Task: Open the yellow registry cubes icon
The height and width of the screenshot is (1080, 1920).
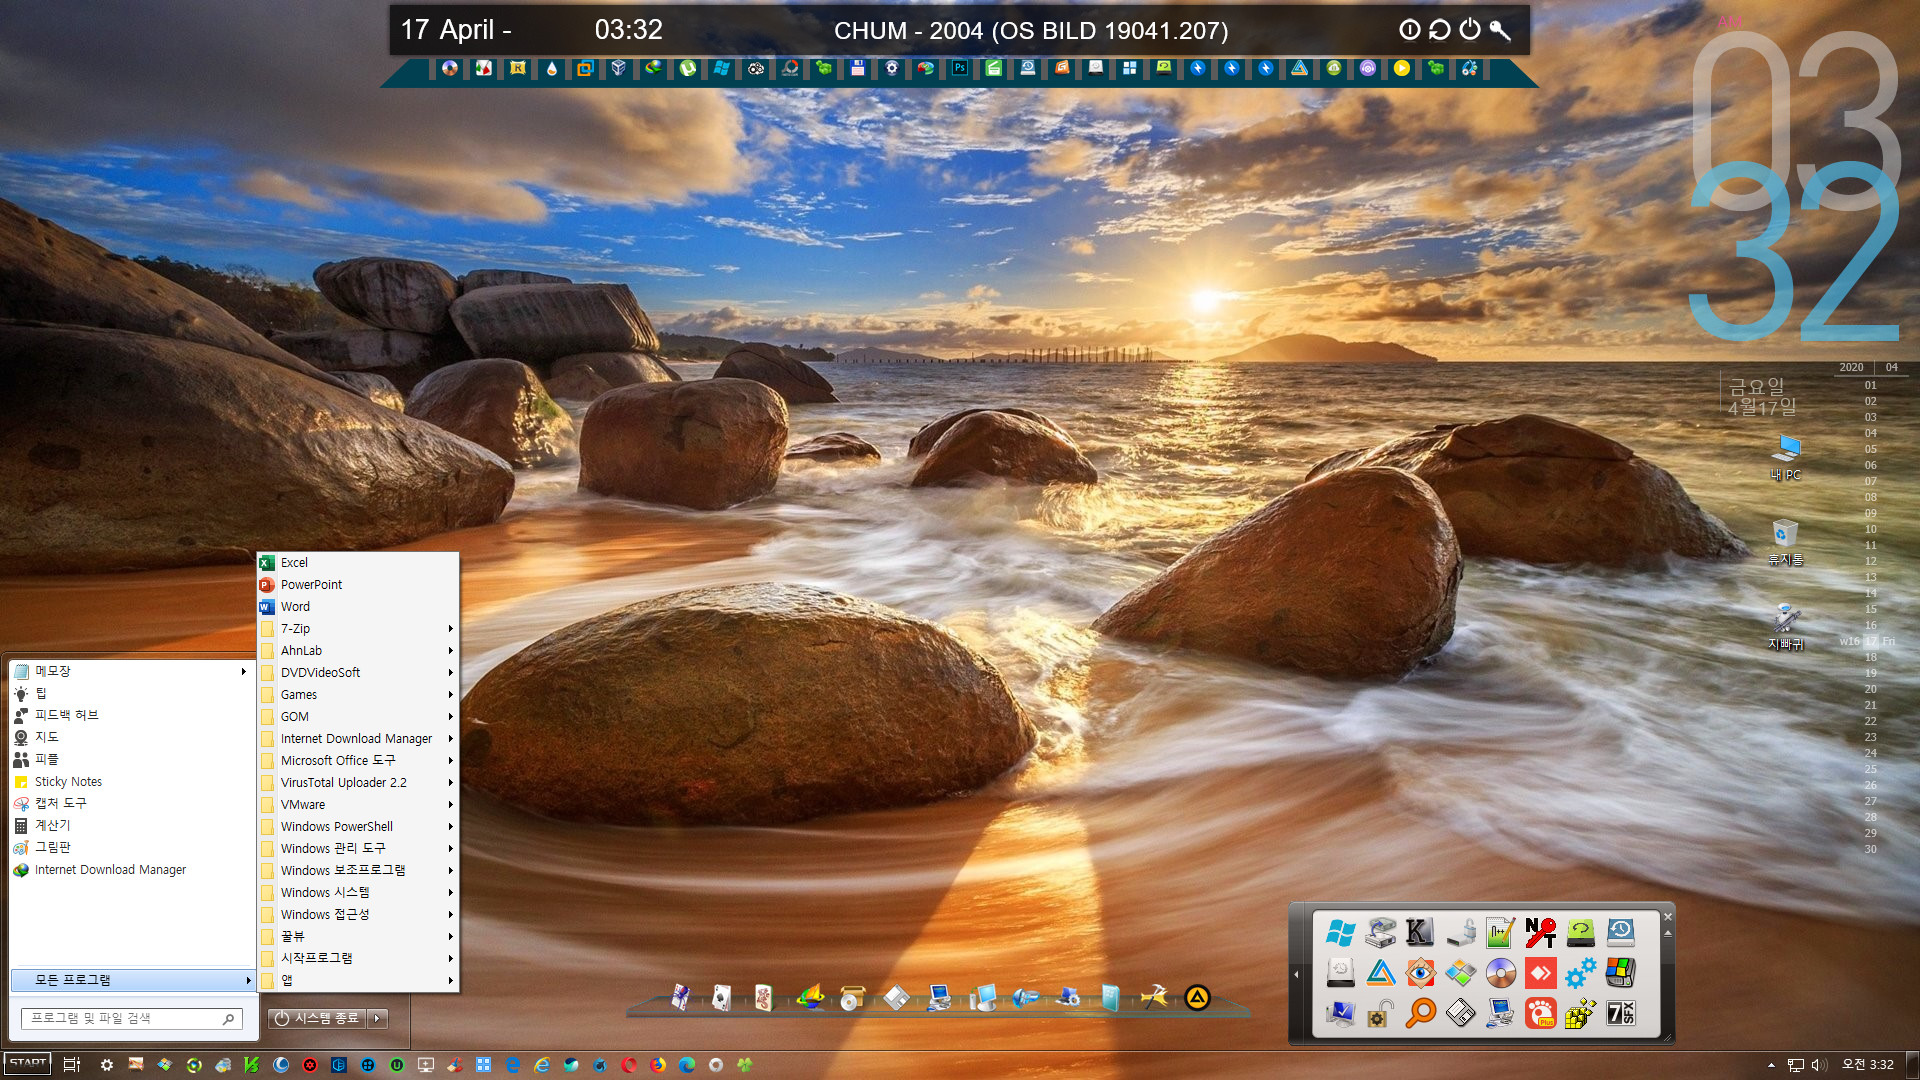Action: coord(1580,1013)
